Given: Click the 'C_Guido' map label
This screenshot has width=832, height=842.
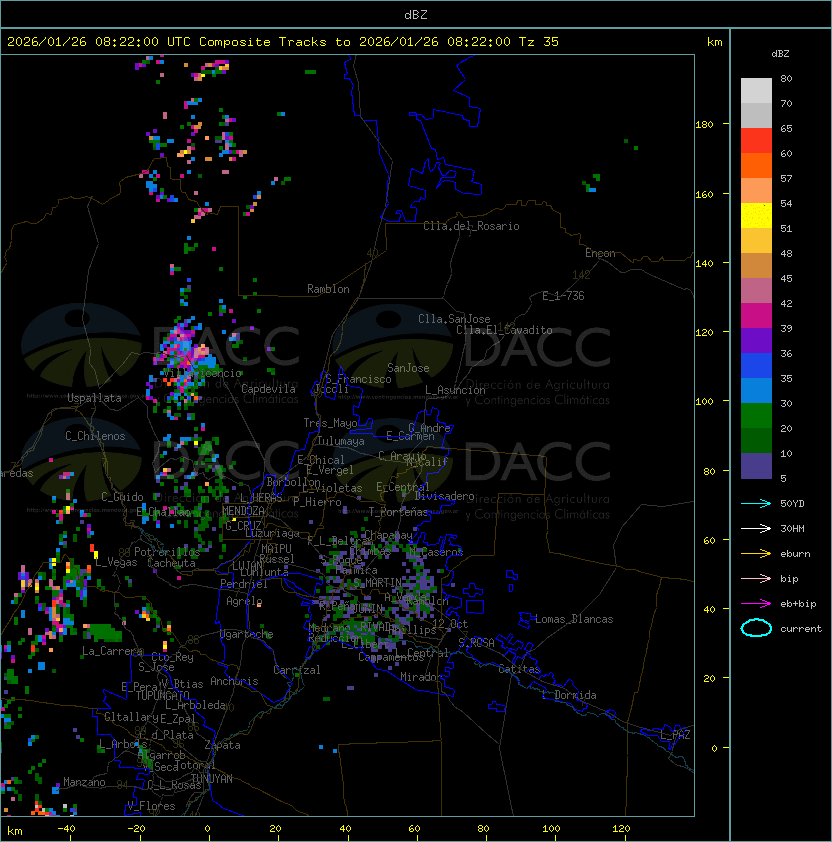Looking at the screenshot, I should 122,497.
